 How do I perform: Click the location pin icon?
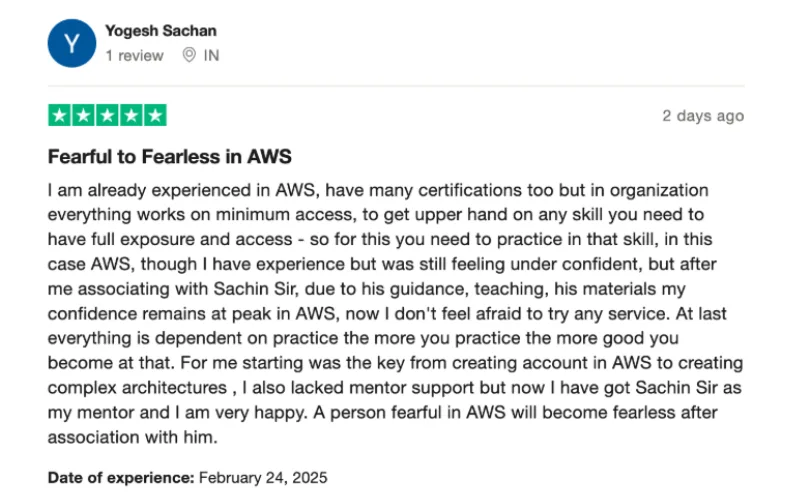click(x=188, y=56)
